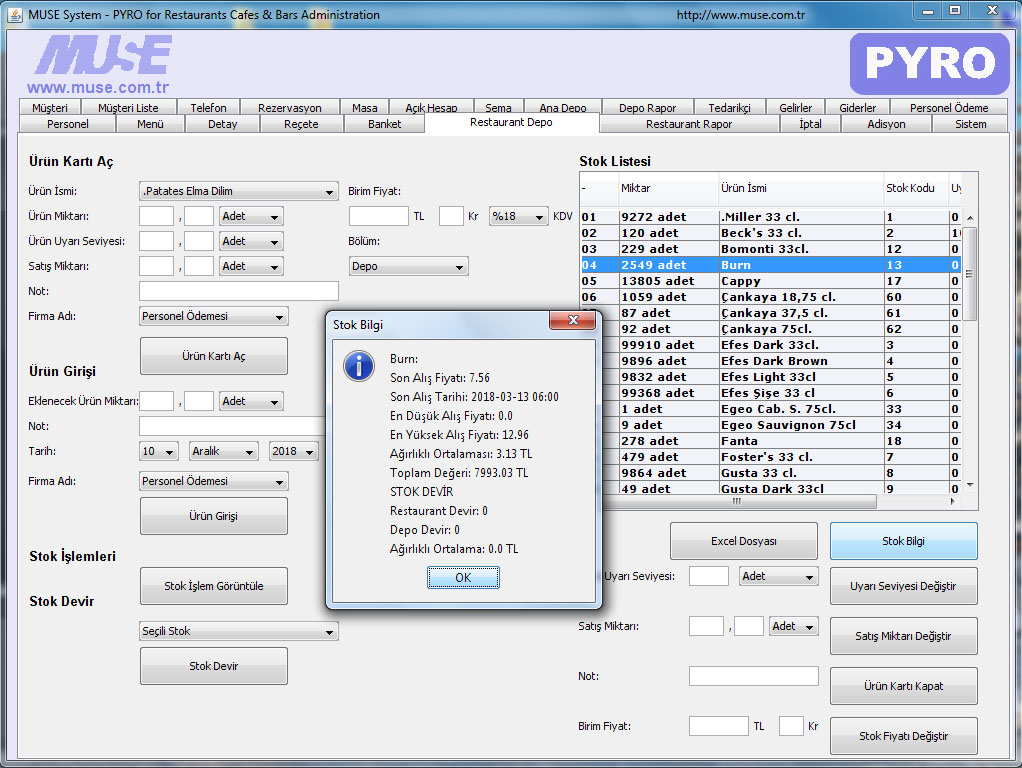
Task: Open the Ürün İsmi dropdown
Action: point(239,191)
